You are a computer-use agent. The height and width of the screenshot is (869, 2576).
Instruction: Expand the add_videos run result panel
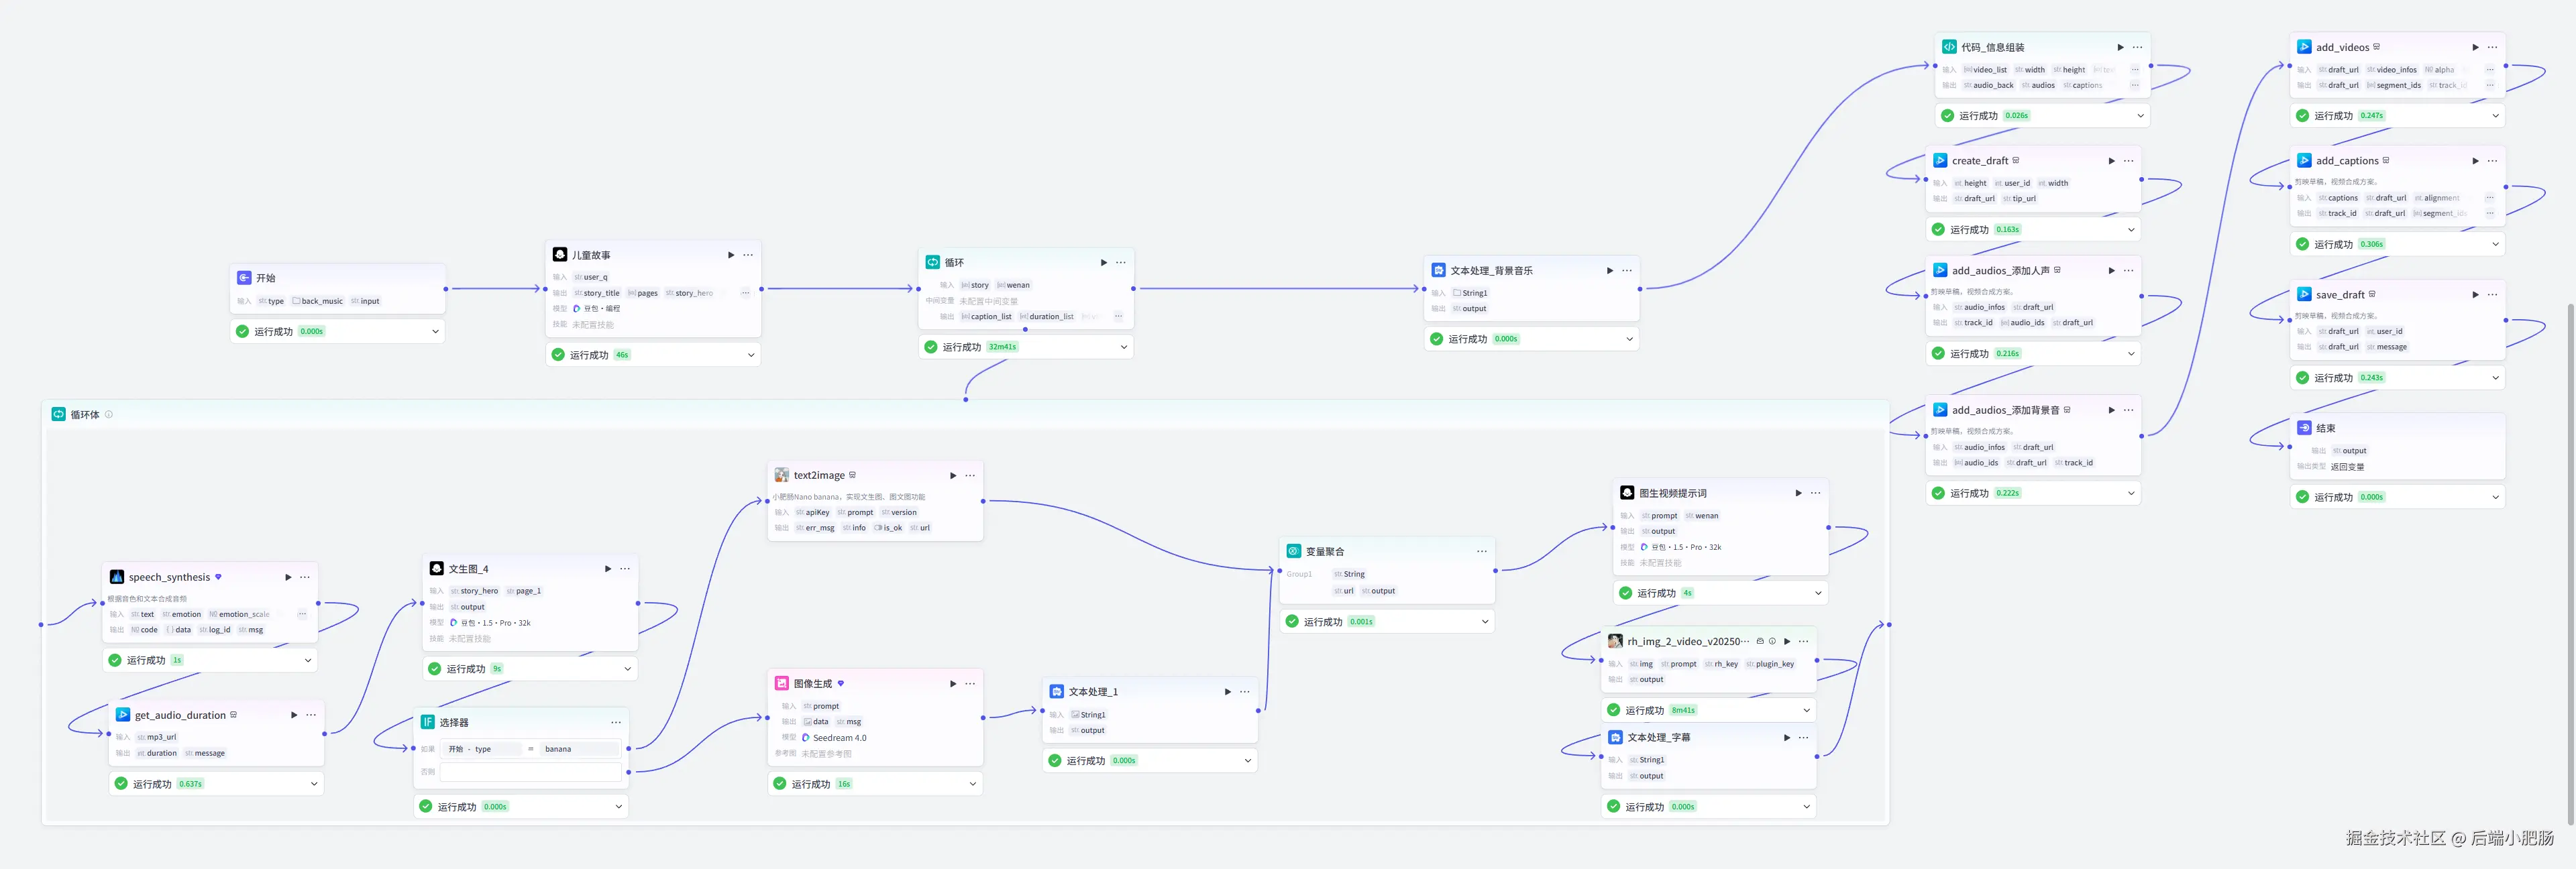pos(2495,116)
